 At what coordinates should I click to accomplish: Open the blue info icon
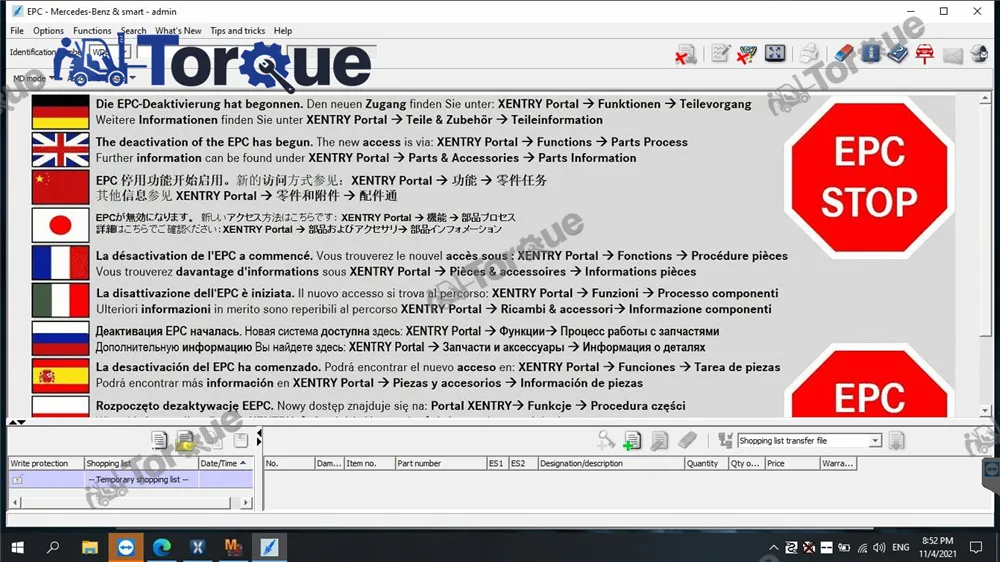[x=870, y=54]
